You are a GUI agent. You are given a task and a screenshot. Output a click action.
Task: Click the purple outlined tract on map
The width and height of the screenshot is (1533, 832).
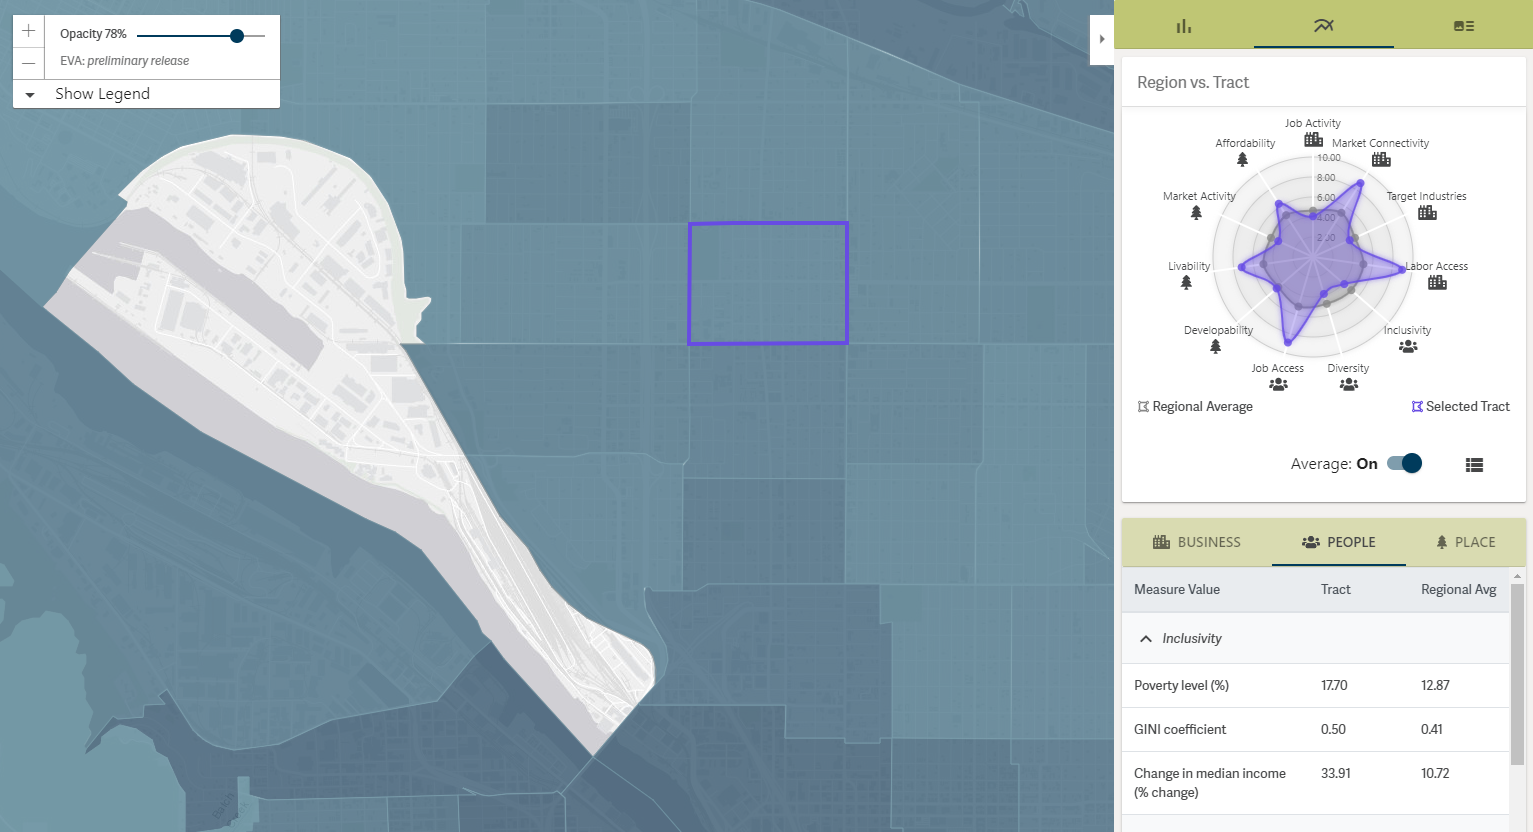pyautogui.click(x=768, y=283)
